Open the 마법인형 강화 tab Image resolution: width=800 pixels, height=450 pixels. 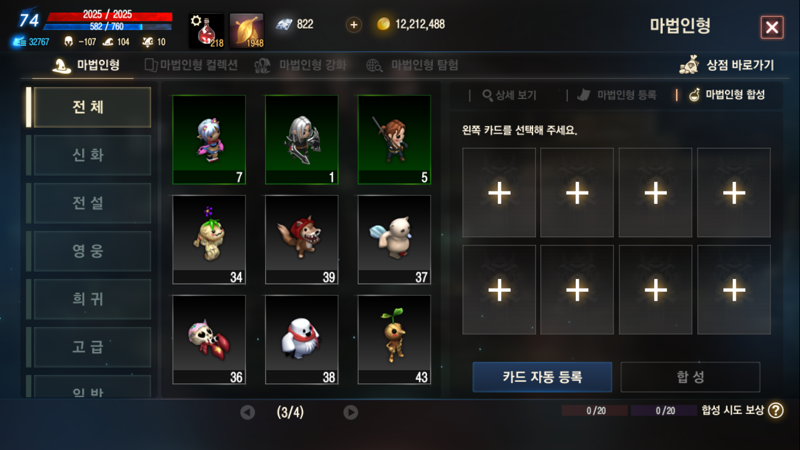(301, 65)
